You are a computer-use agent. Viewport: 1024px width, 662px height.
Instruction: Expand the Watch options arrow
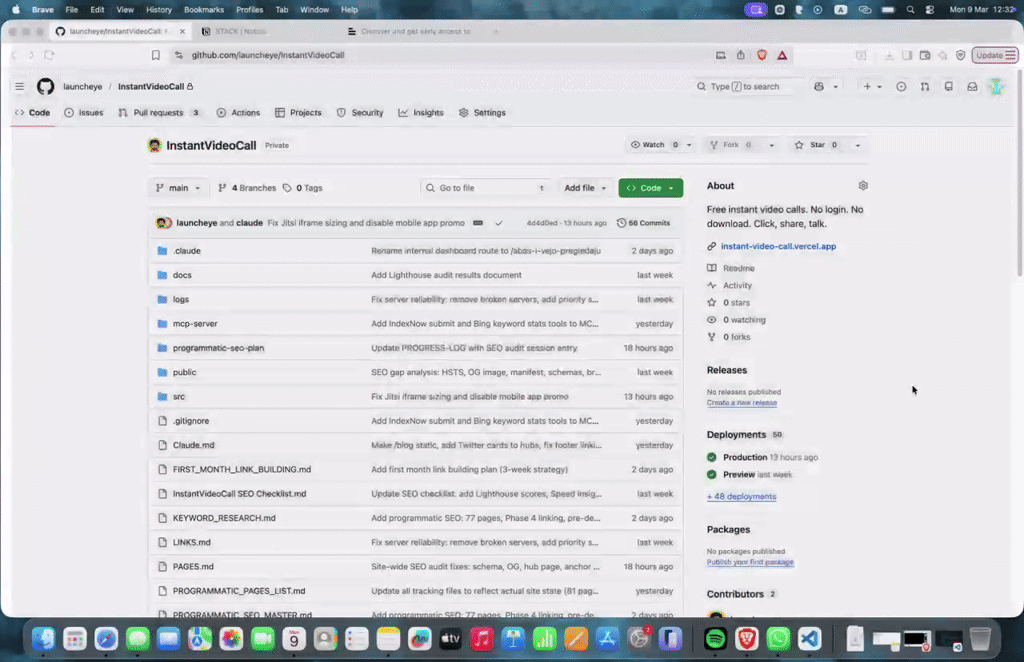(x=689, y=145)
